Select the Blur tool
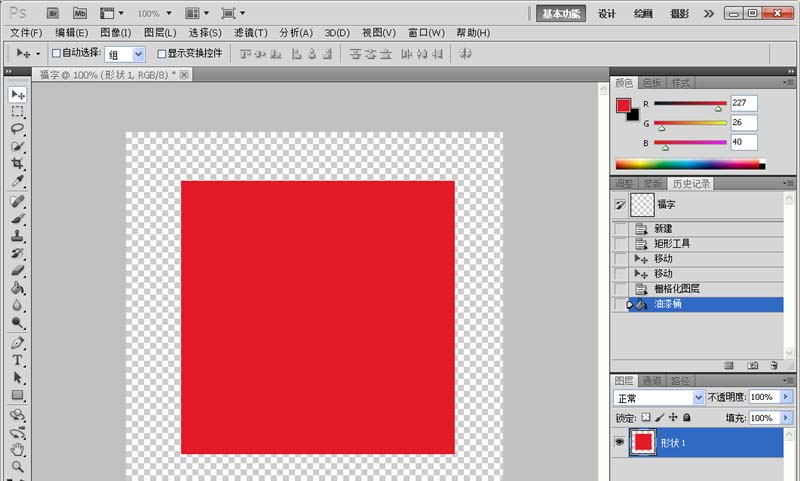This screenshot has width=800, height=481. pyautogui.click(x=17, y=305)
